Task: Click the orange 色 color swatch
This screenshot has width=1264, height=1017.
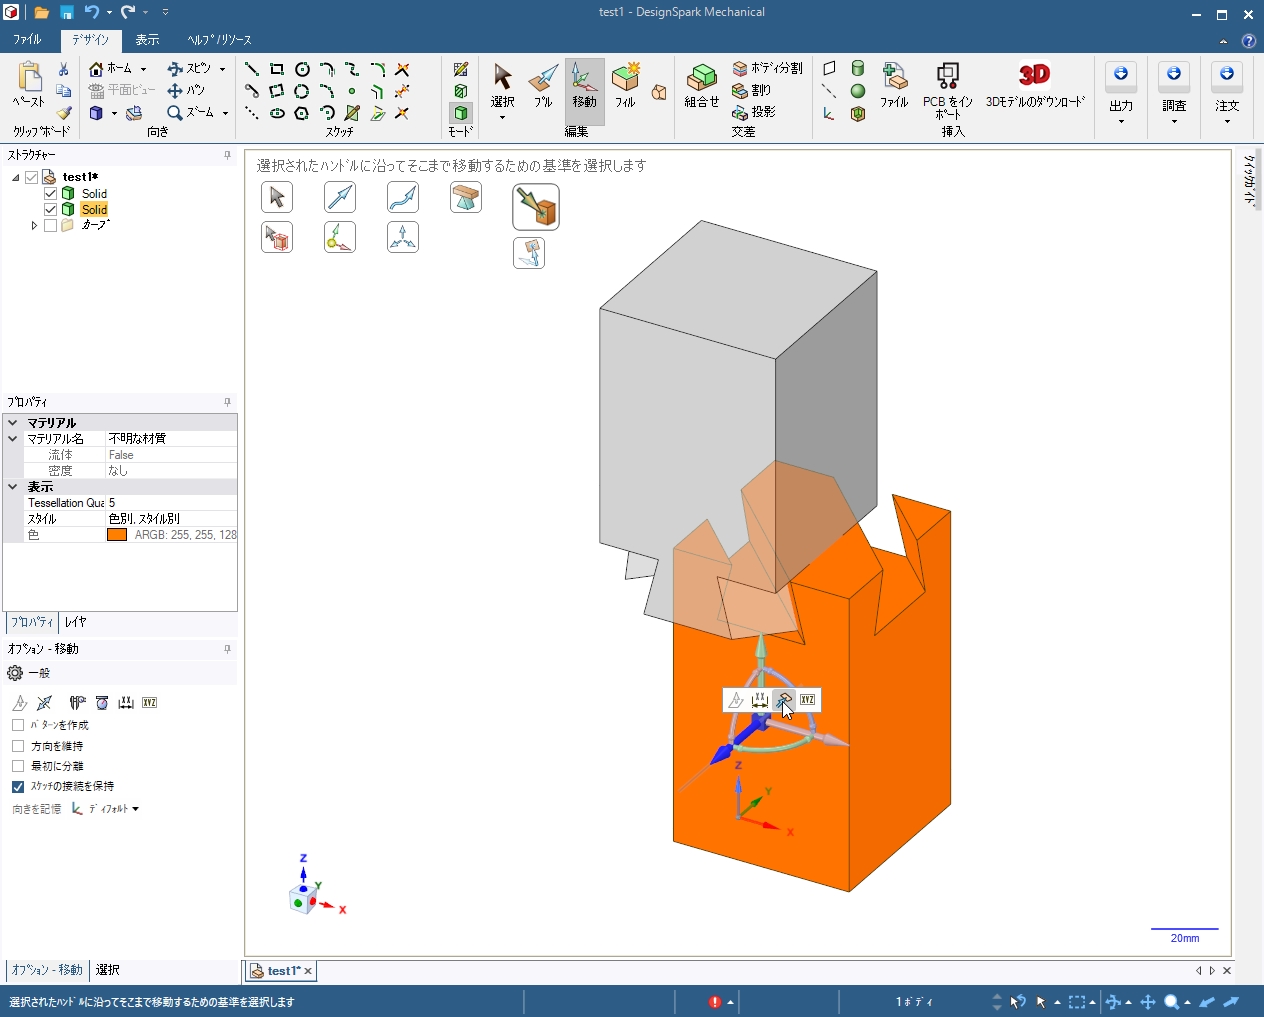Action: 117,535
